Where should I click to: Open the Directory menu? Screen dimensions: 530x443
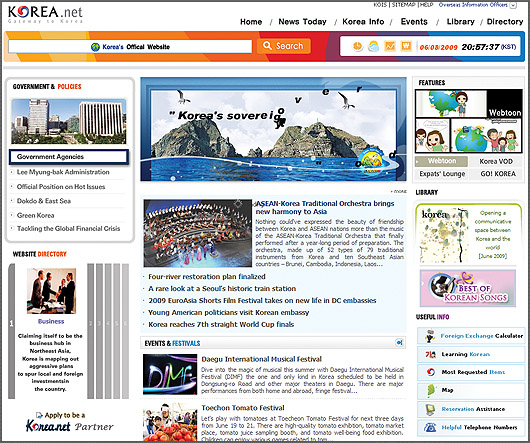click(x=505, y=22)
